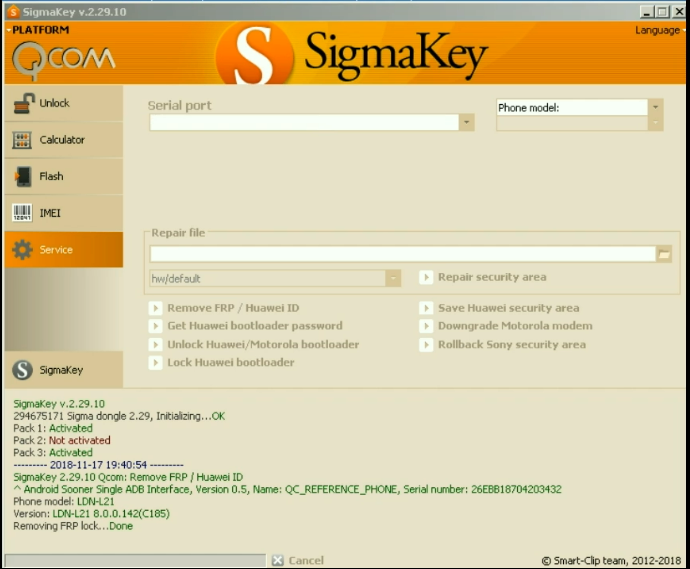
Task: Run Get Huawei bootloader password
Action: [x=255, y=326]
